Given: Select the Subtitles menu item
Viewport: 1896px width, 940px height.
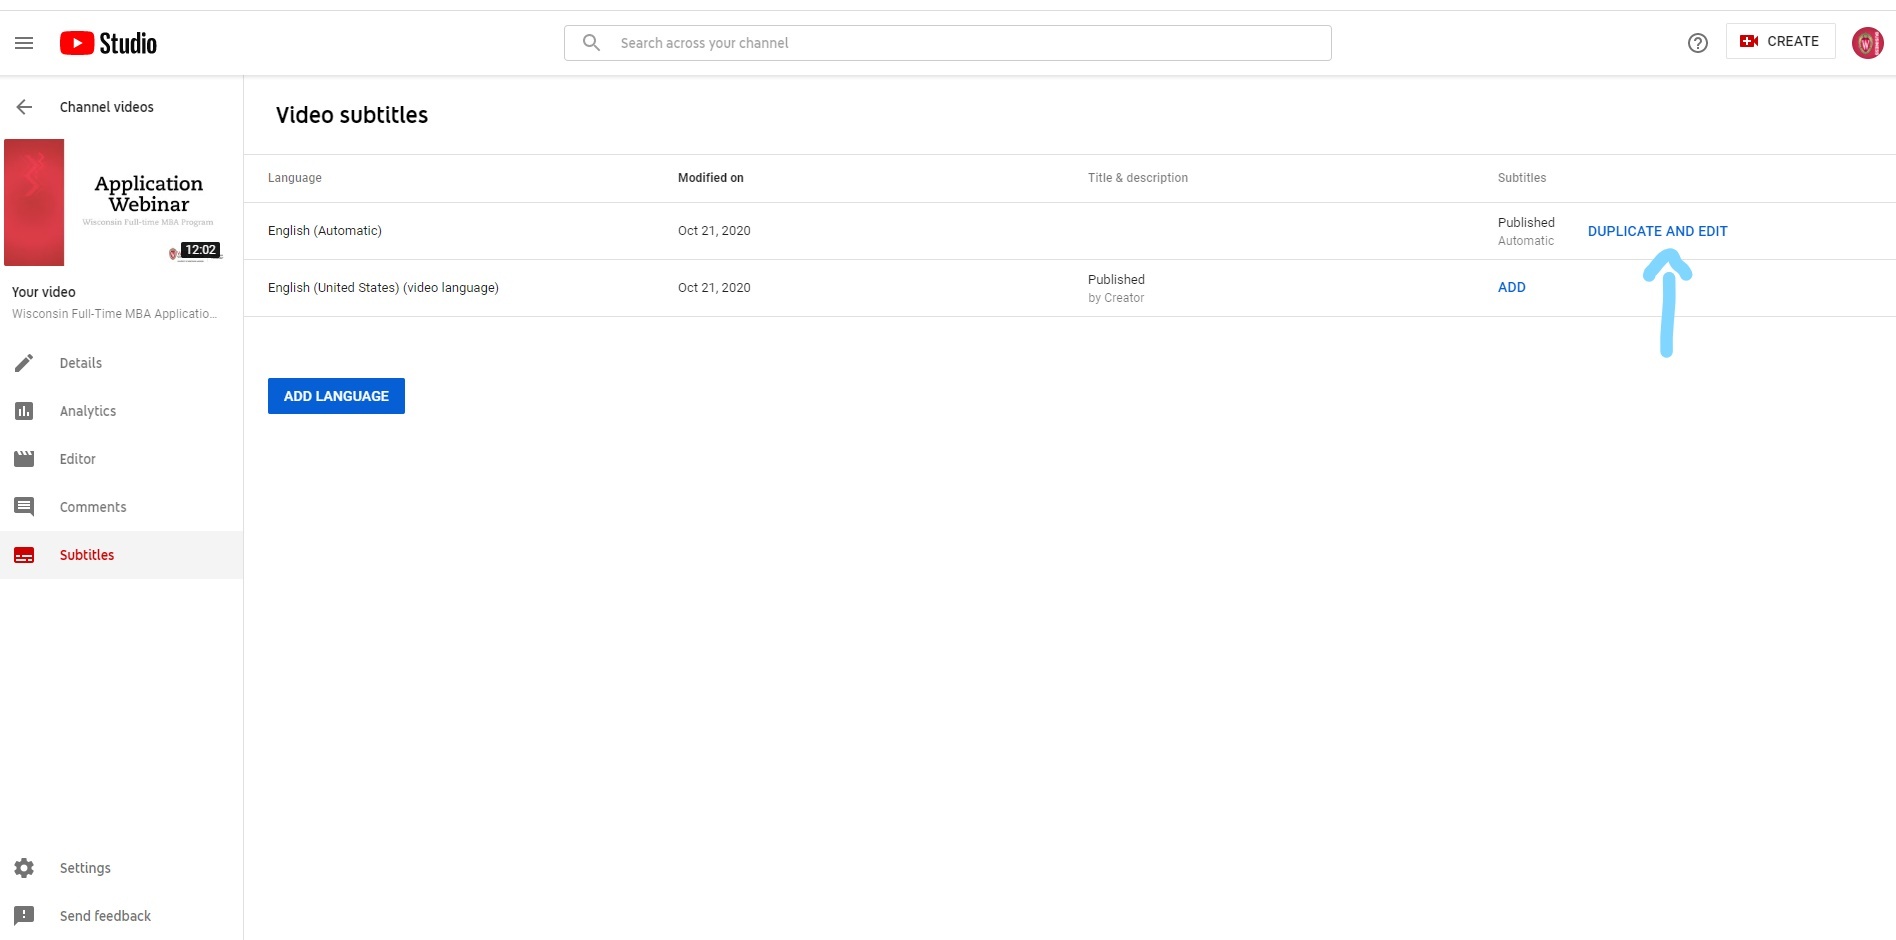Looking at the screenshot, I should (87, 555).
